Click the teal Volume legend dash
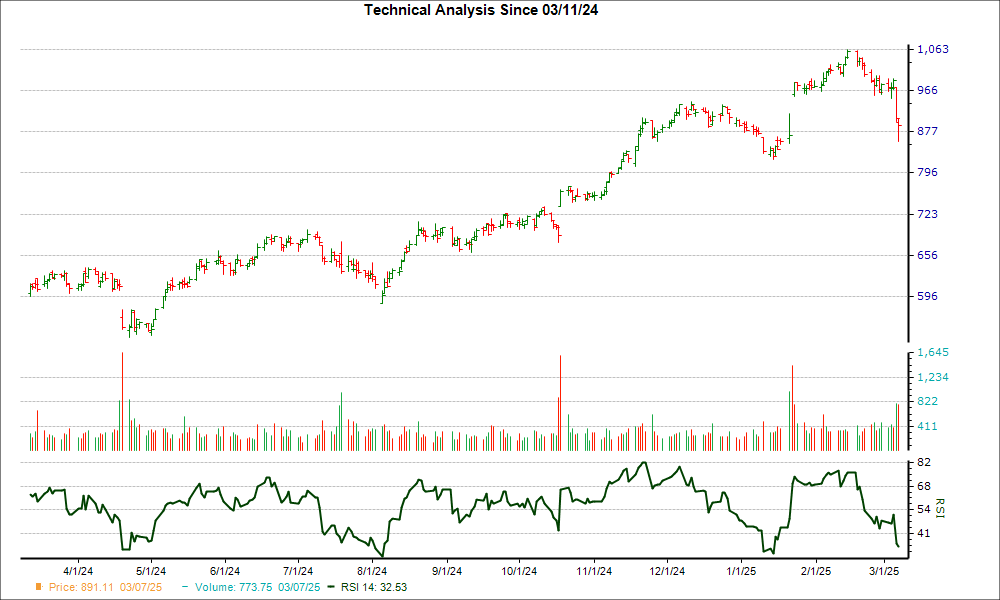The image size is (1000, 600). (x=183, y=587)
